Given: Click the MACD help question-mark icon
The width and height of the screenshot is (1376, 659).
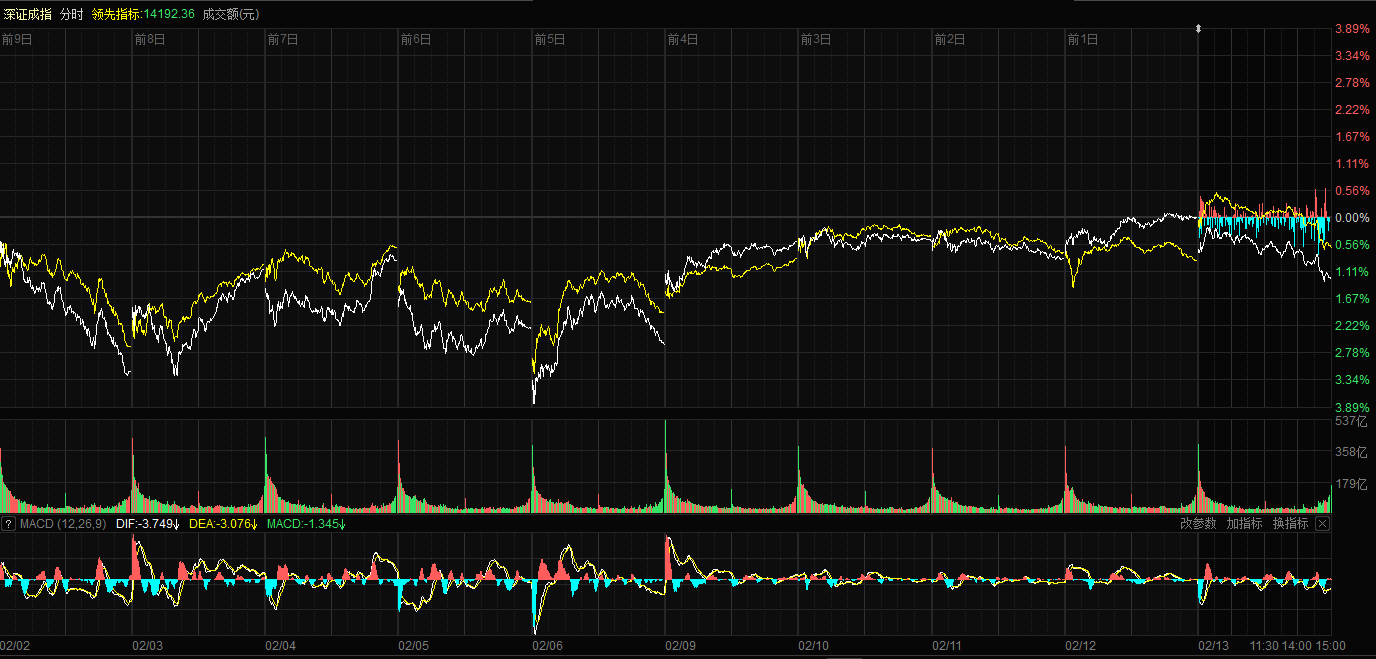Looking at the screenshot, I should click(x=8, y=524).
